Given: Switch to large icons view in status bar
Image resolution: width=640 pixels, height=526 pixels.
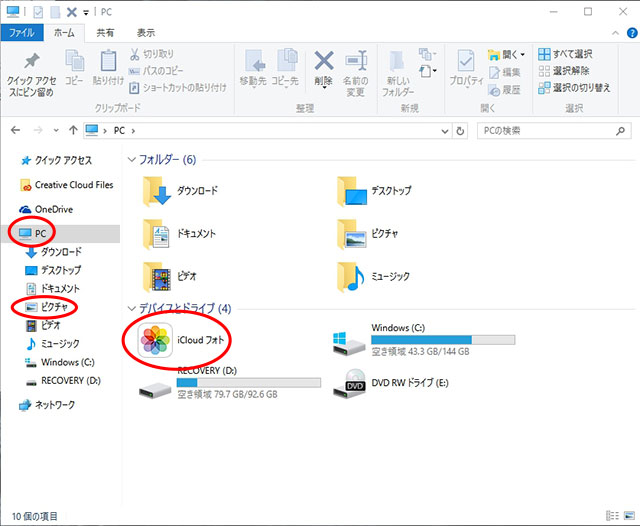Looking at the screenshot, I should coord(629,515).
